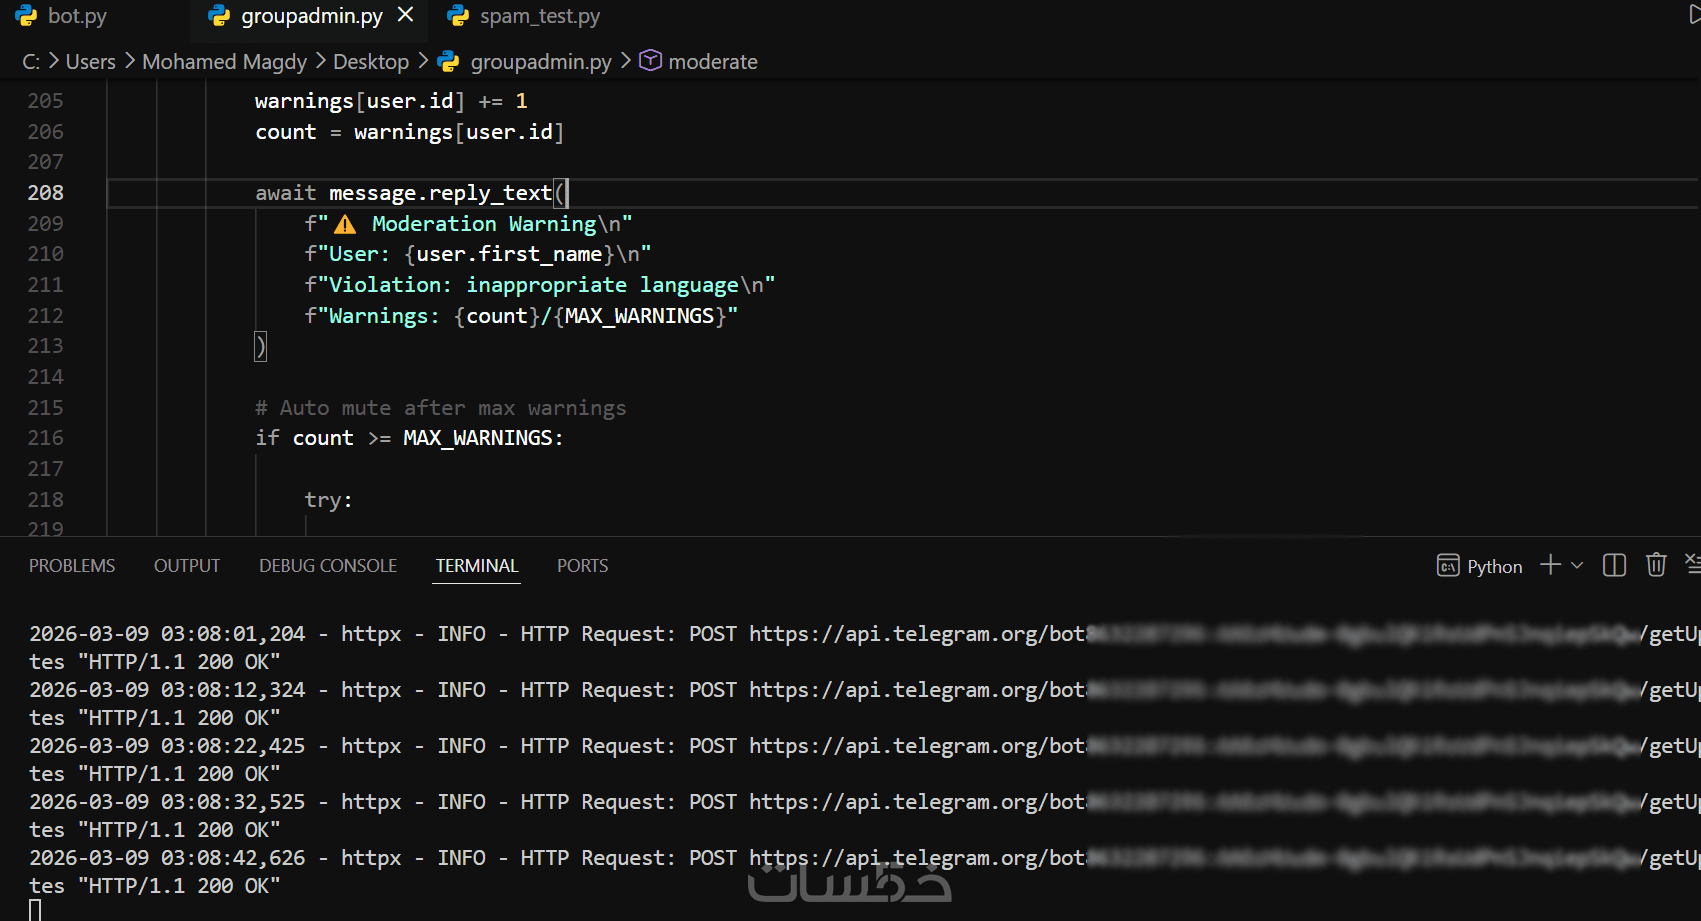Viewport: 1701px width, 921px height.
Task: Click the clear terminal icon
Action: (1692, 564)
